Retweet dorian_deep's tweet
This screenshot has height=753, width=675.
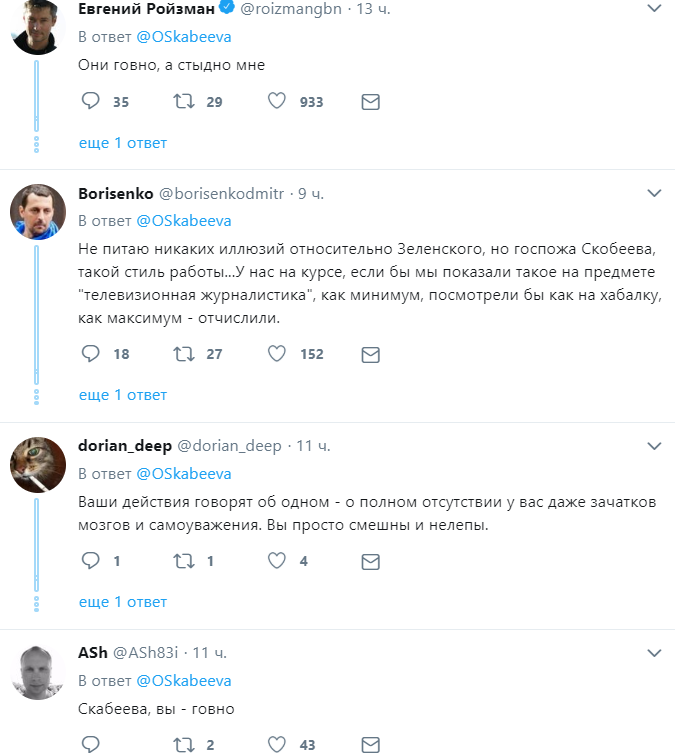[185, 561]
